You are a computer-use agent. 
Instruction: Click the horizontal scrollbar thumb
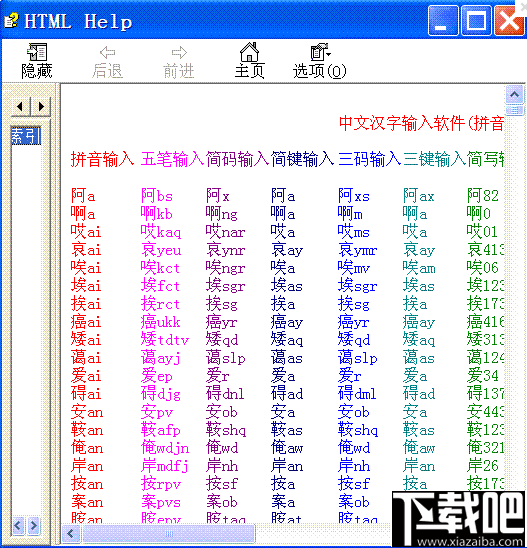click(x=169, y=534)
